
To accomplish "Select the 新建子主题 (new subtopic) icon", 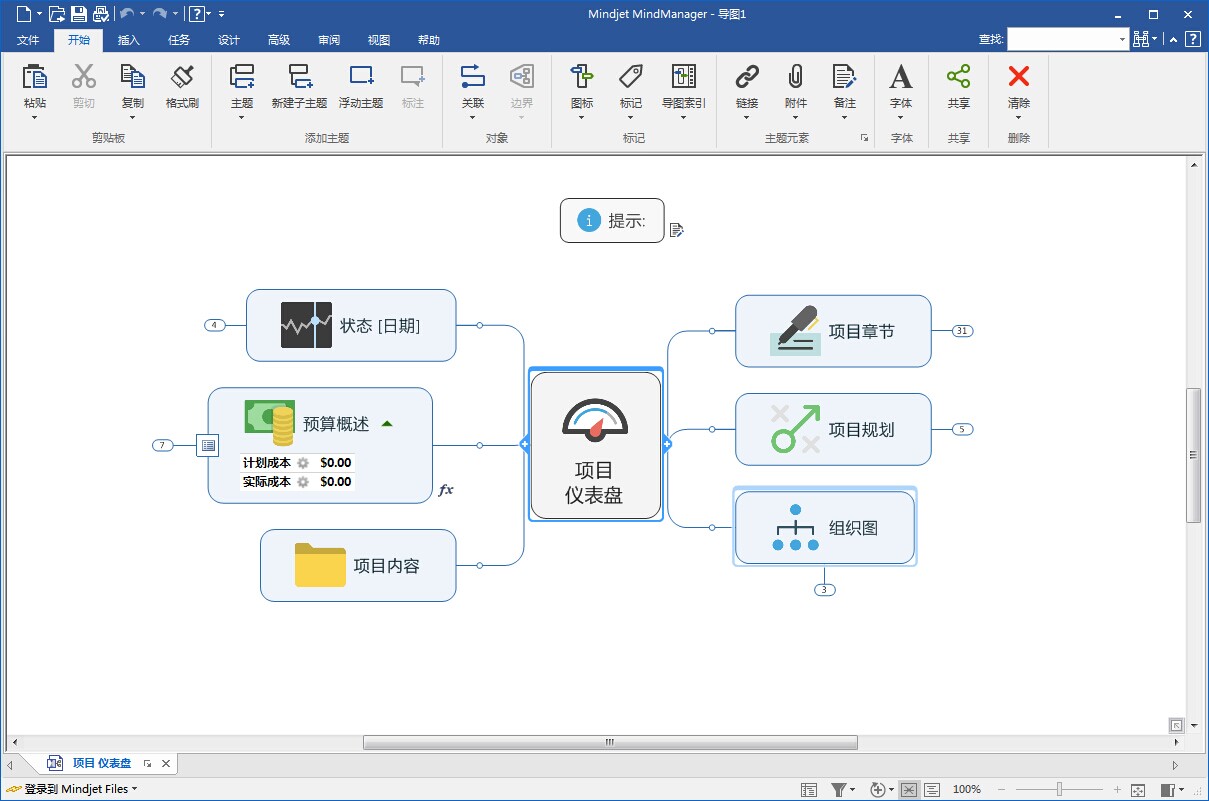I will coord(298,88).
